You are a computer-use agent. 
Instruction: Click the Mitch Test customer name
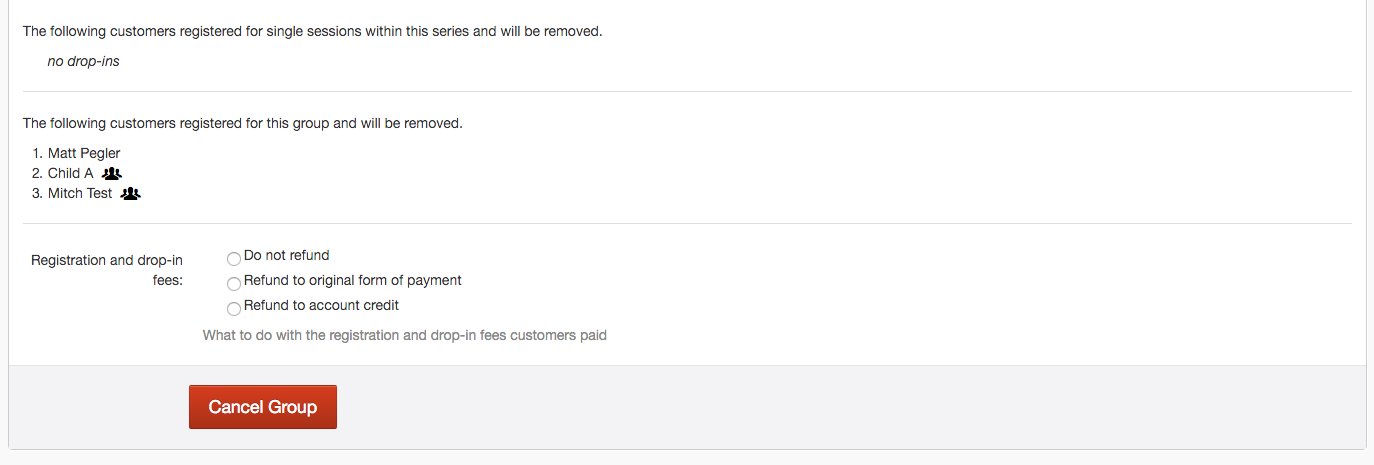tap(80, 193)
